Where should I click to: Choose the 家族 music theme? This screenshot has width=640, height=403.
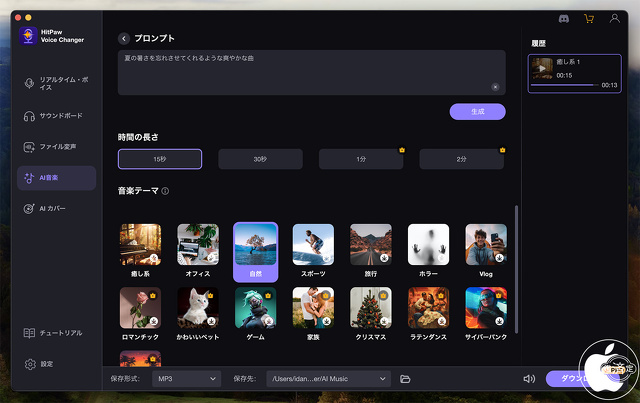click(313, 314)
